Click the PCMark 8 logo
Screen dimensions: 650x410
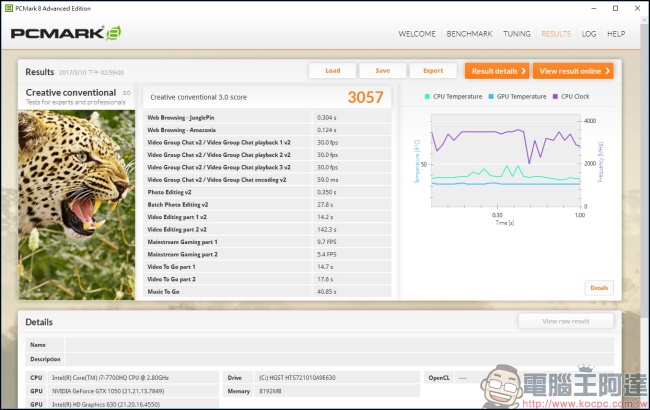(x=65, y=33)
